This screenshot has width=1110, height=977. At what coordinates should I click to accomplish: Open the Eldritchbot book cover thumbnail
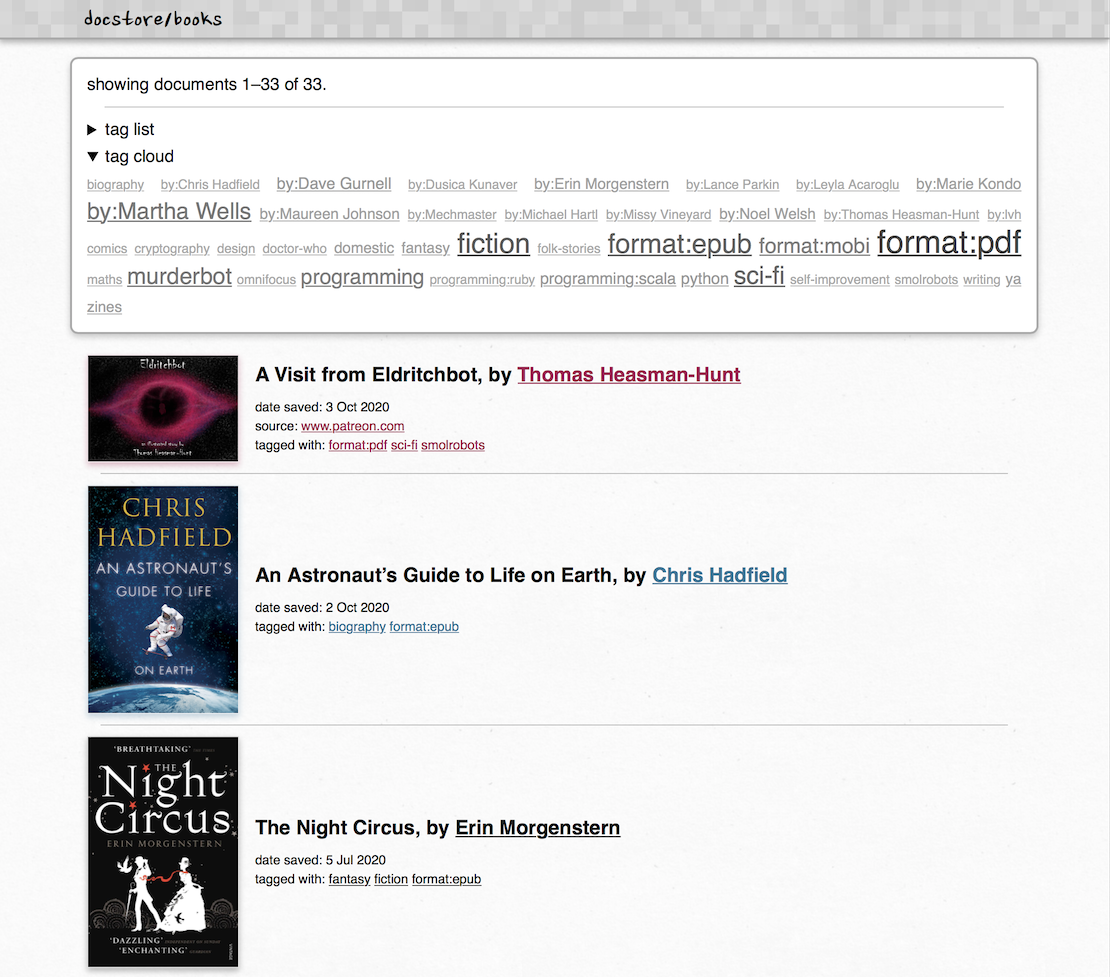point(163,408)
